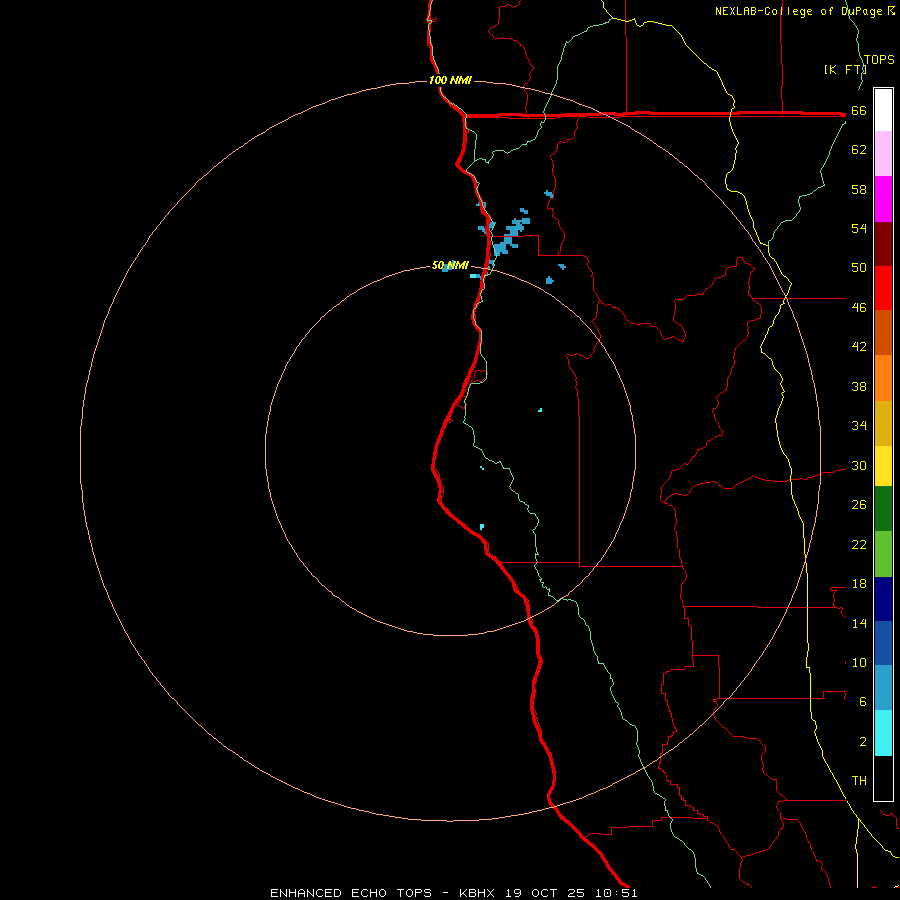Click the legend value "42"

(x=859, y=347)
